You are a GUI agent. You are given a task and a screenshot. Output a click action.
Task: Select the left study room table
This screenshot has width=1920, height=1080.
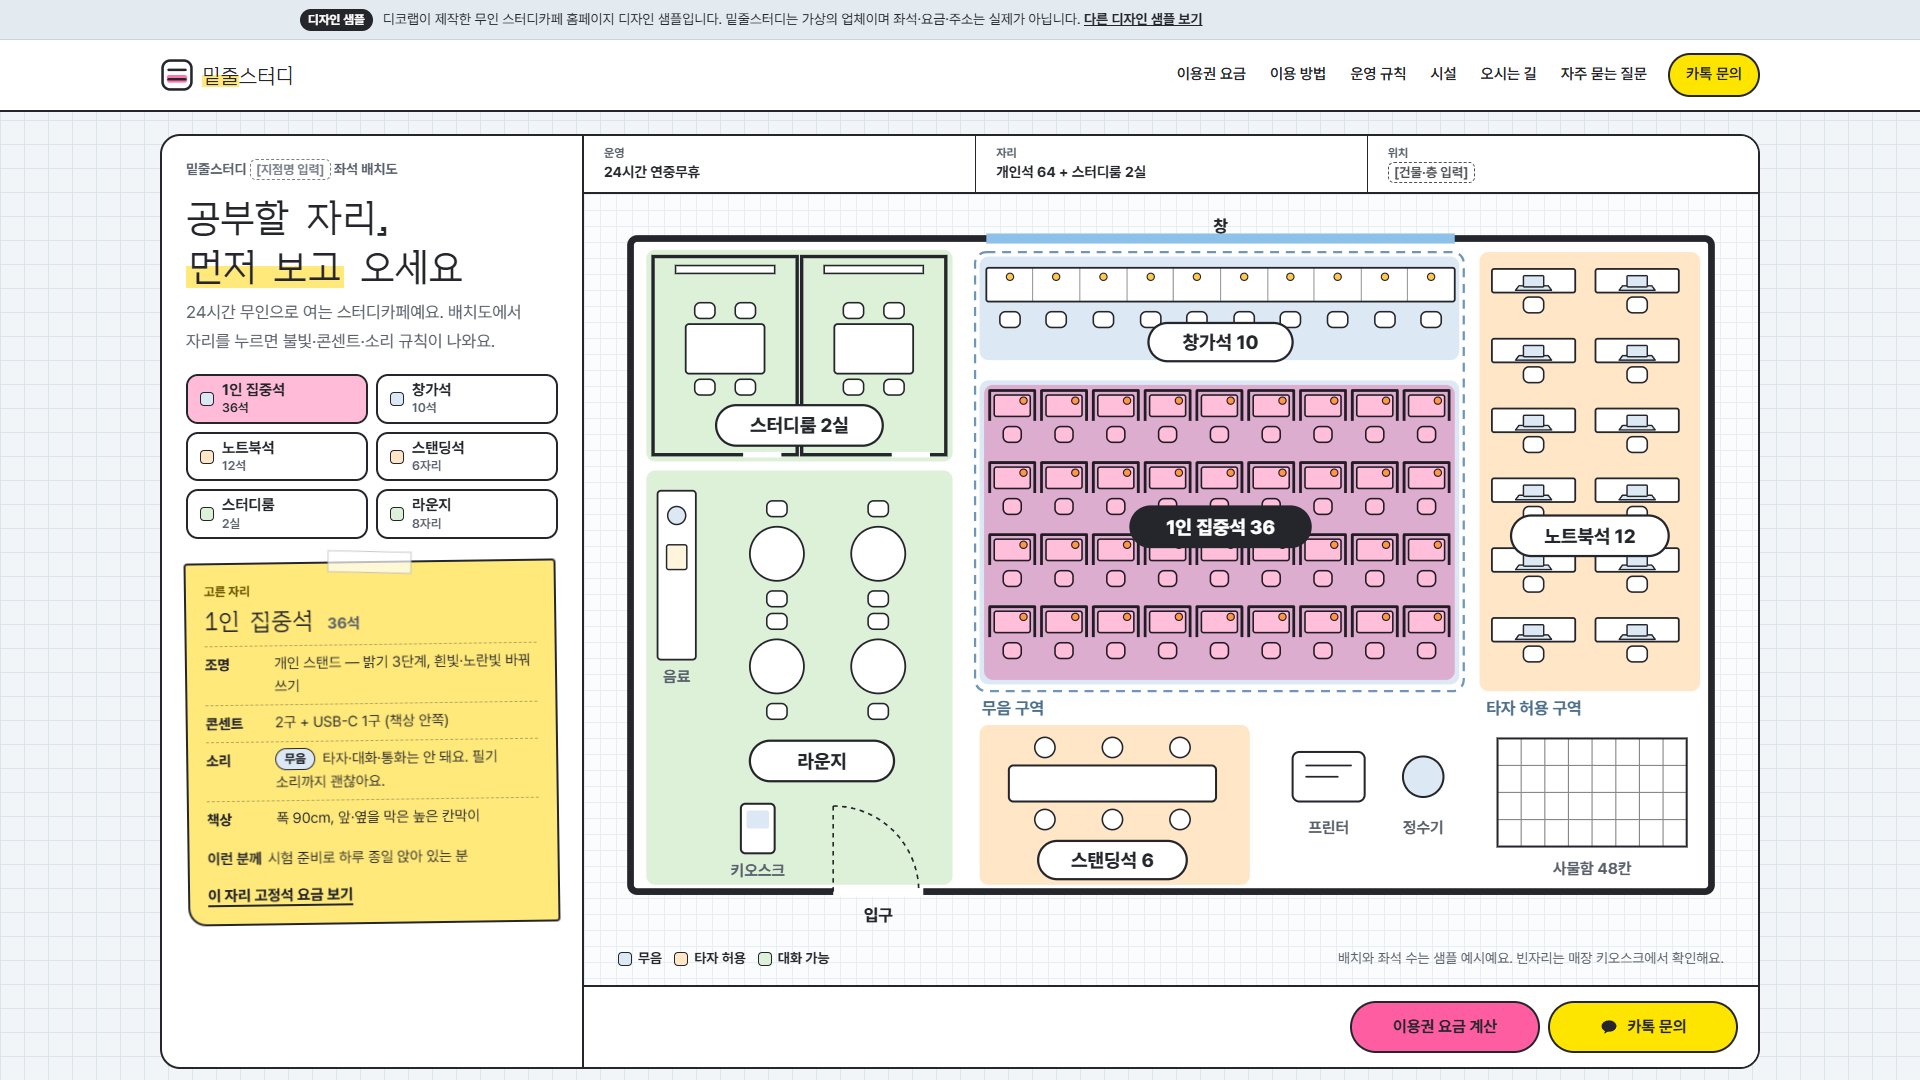click(x=725, y=348)
